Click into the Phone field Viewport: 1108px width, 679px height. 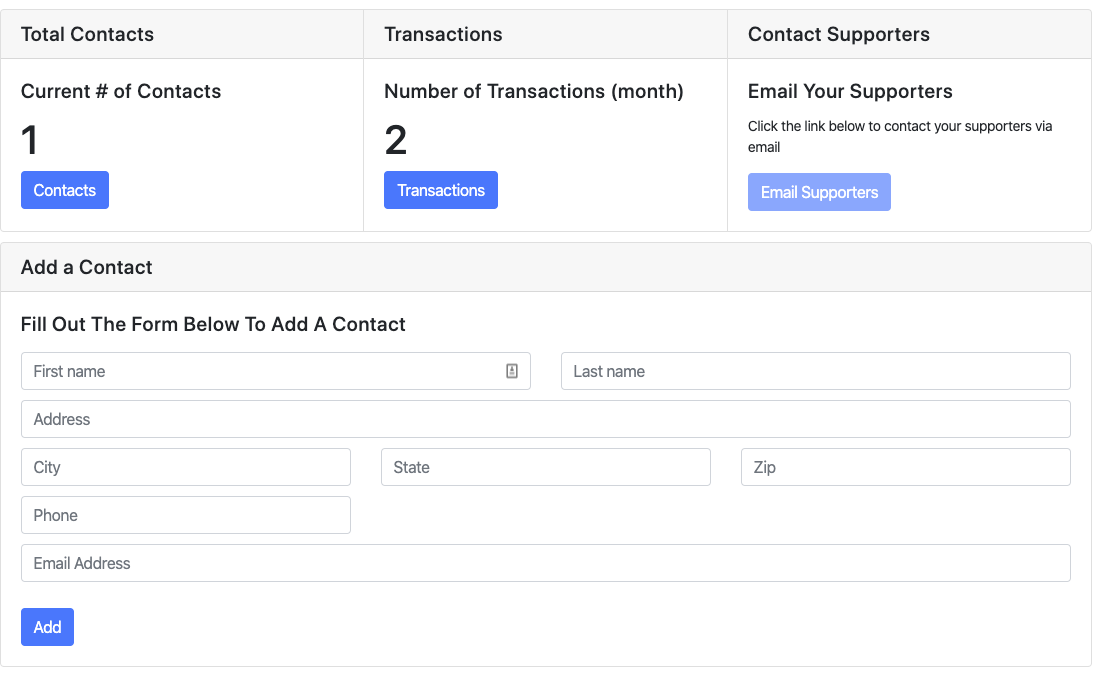pyautogui.click(x=185, y=515)
